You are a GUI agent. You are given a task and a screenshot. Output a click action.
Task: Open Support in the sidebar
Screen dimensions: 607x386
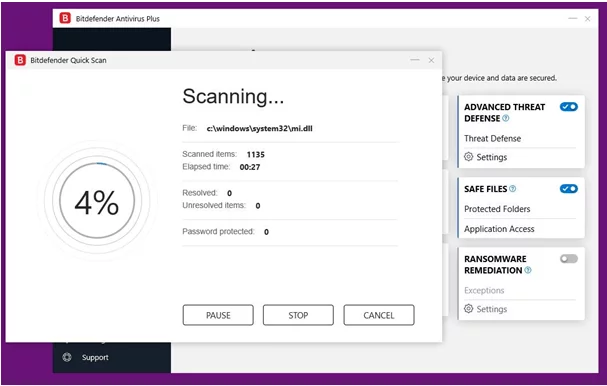95,357
